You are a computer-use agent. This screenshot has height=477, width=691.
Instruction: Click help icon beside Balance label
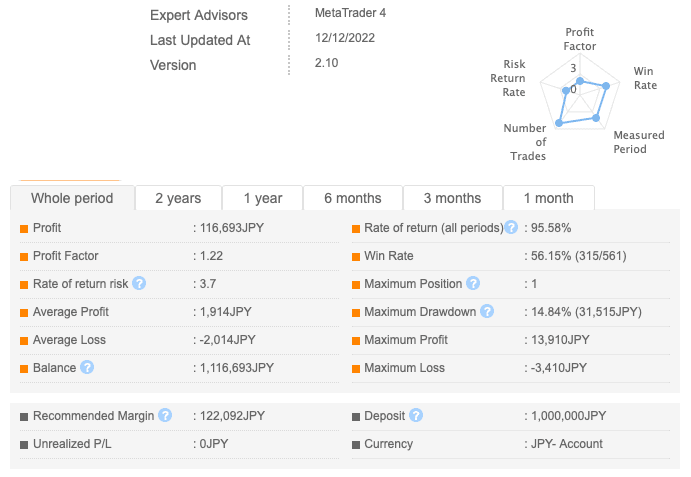pyautogui.click(x=87, y=367)
